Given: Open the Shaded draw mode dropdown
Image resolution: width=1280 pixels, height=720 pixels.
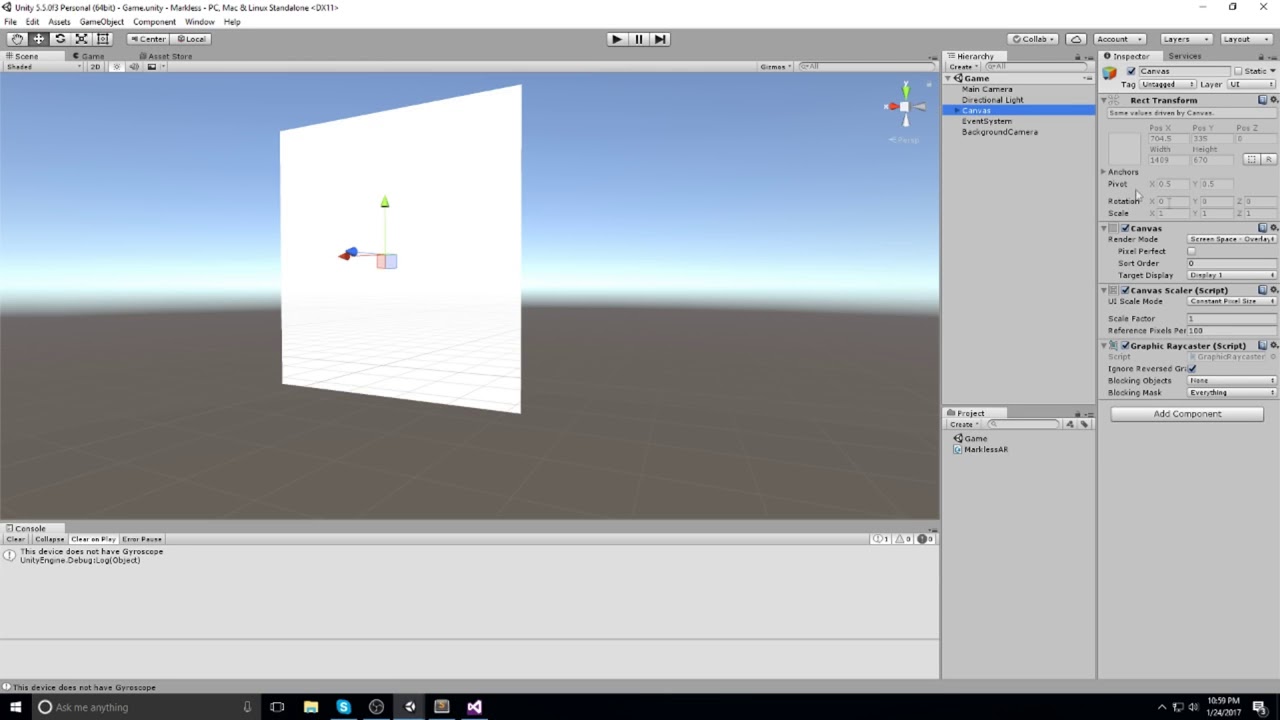Looking at the screenshot, I should coord(43,67).
